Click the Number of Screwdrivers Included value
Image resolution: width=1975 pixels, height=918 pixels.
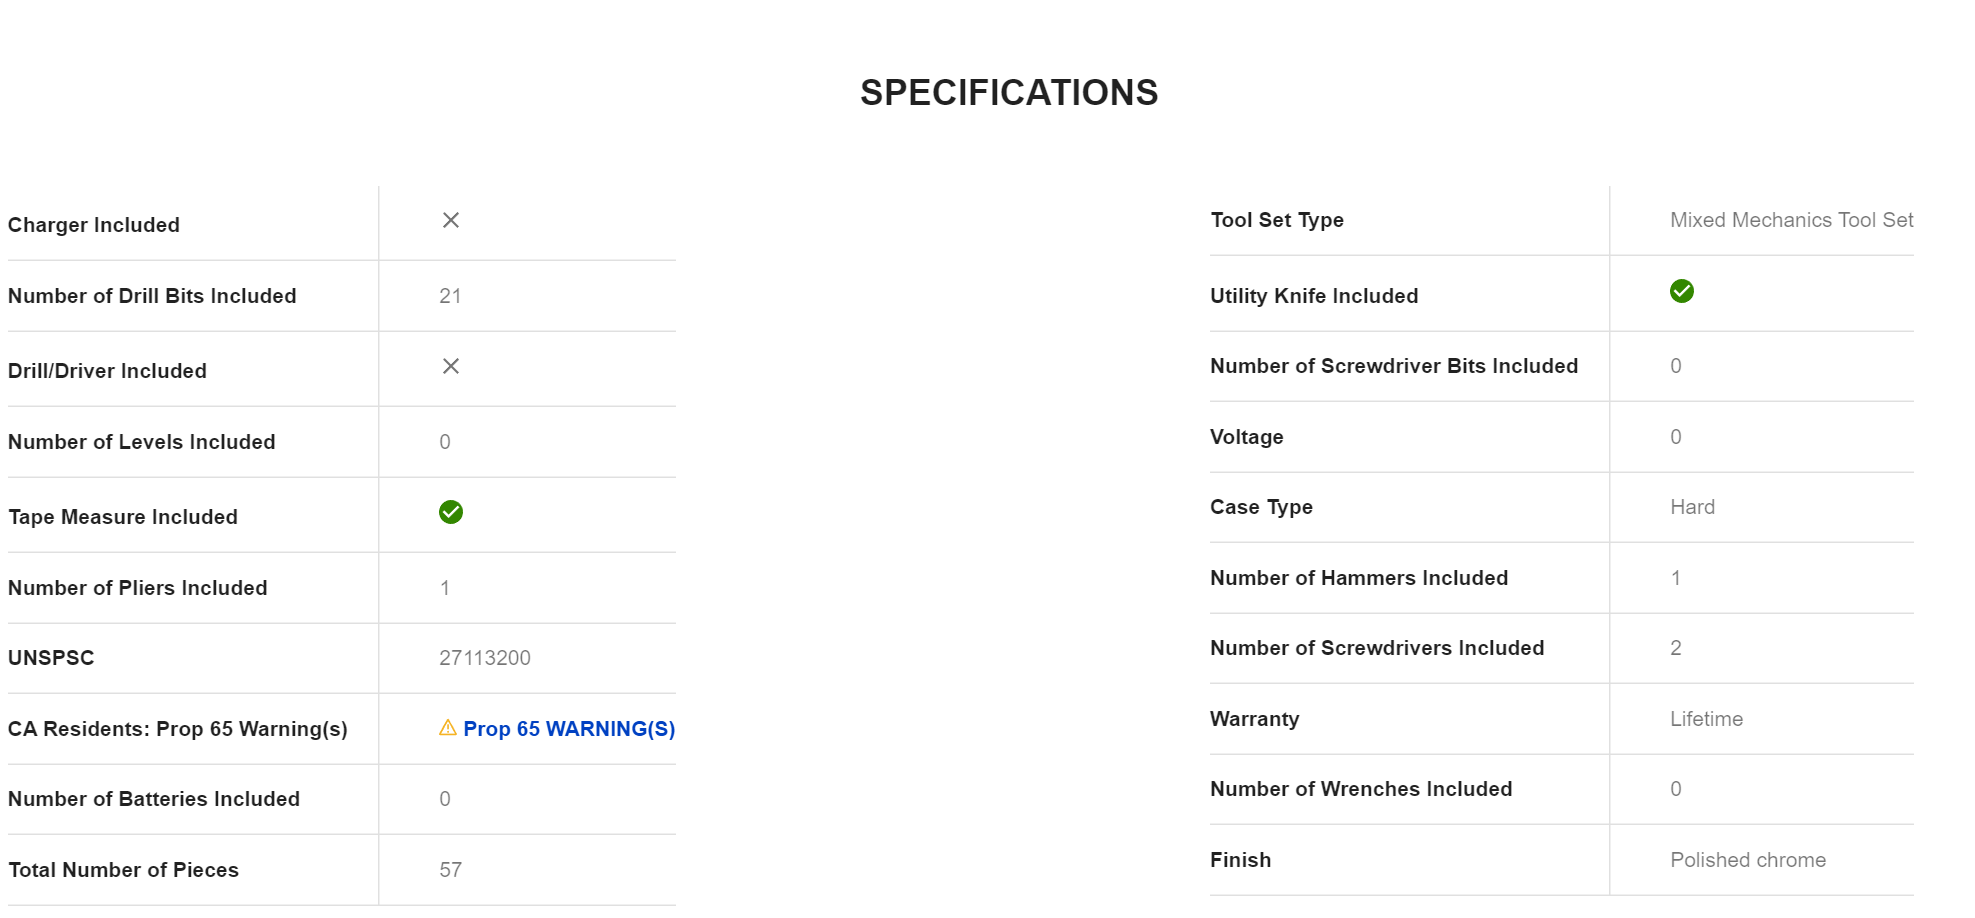pyautogui.click(x=1676, y=648)
